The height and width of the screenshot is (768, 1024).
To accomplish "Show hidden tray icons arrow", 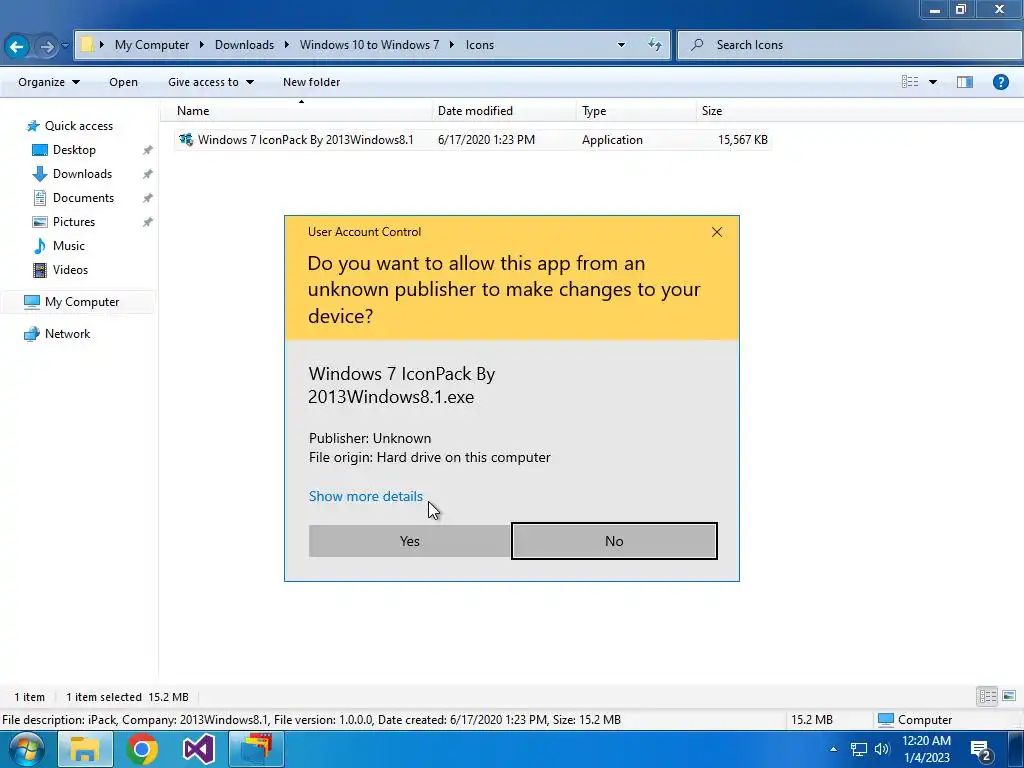I will [x=833, y=749].
